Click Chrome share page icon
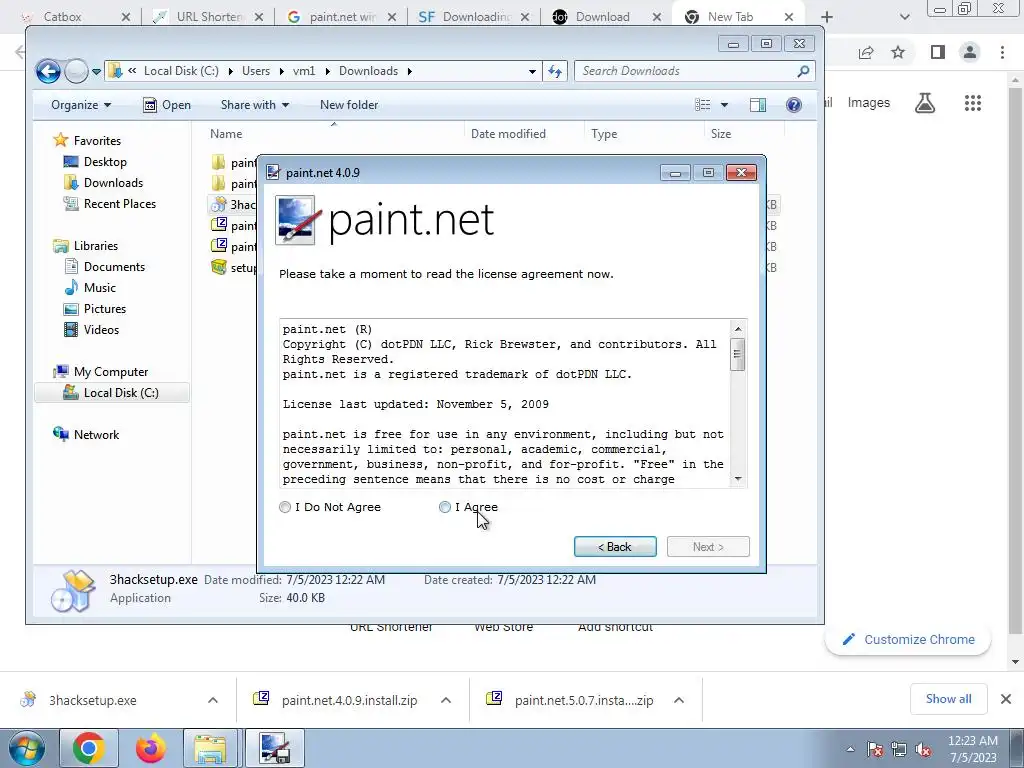The width and height of the screenshot is (1024, 768). pyautogui.click(x=866, y=52)
